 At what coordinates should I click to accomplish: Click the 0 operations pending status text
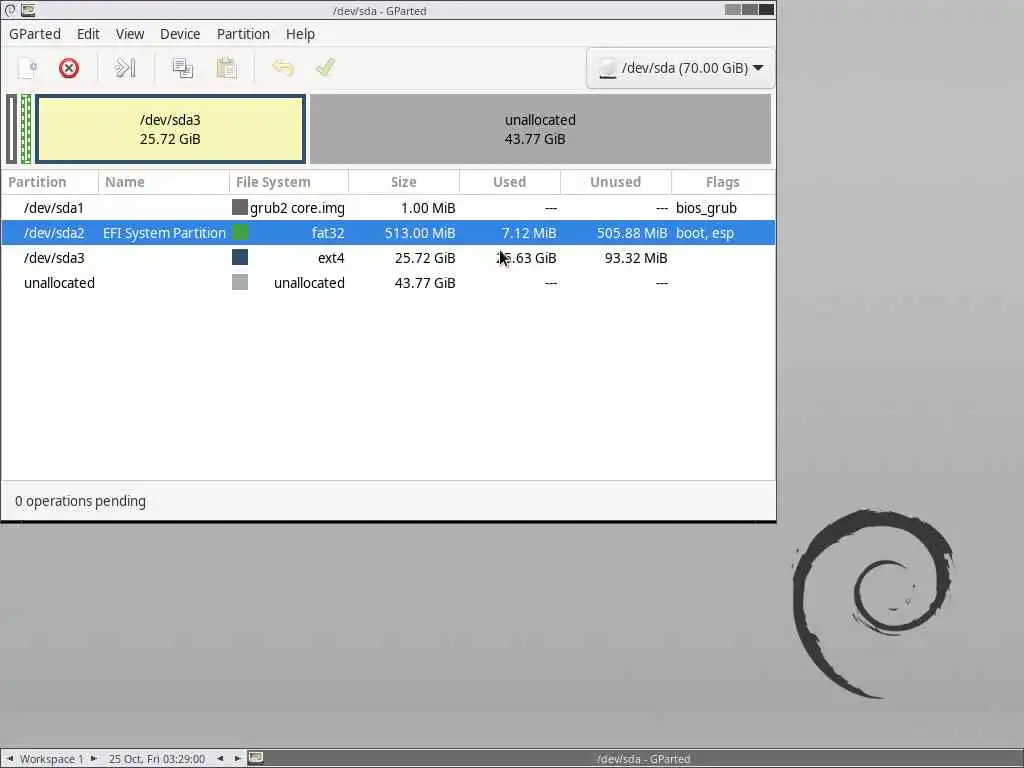tap(80, 501)
